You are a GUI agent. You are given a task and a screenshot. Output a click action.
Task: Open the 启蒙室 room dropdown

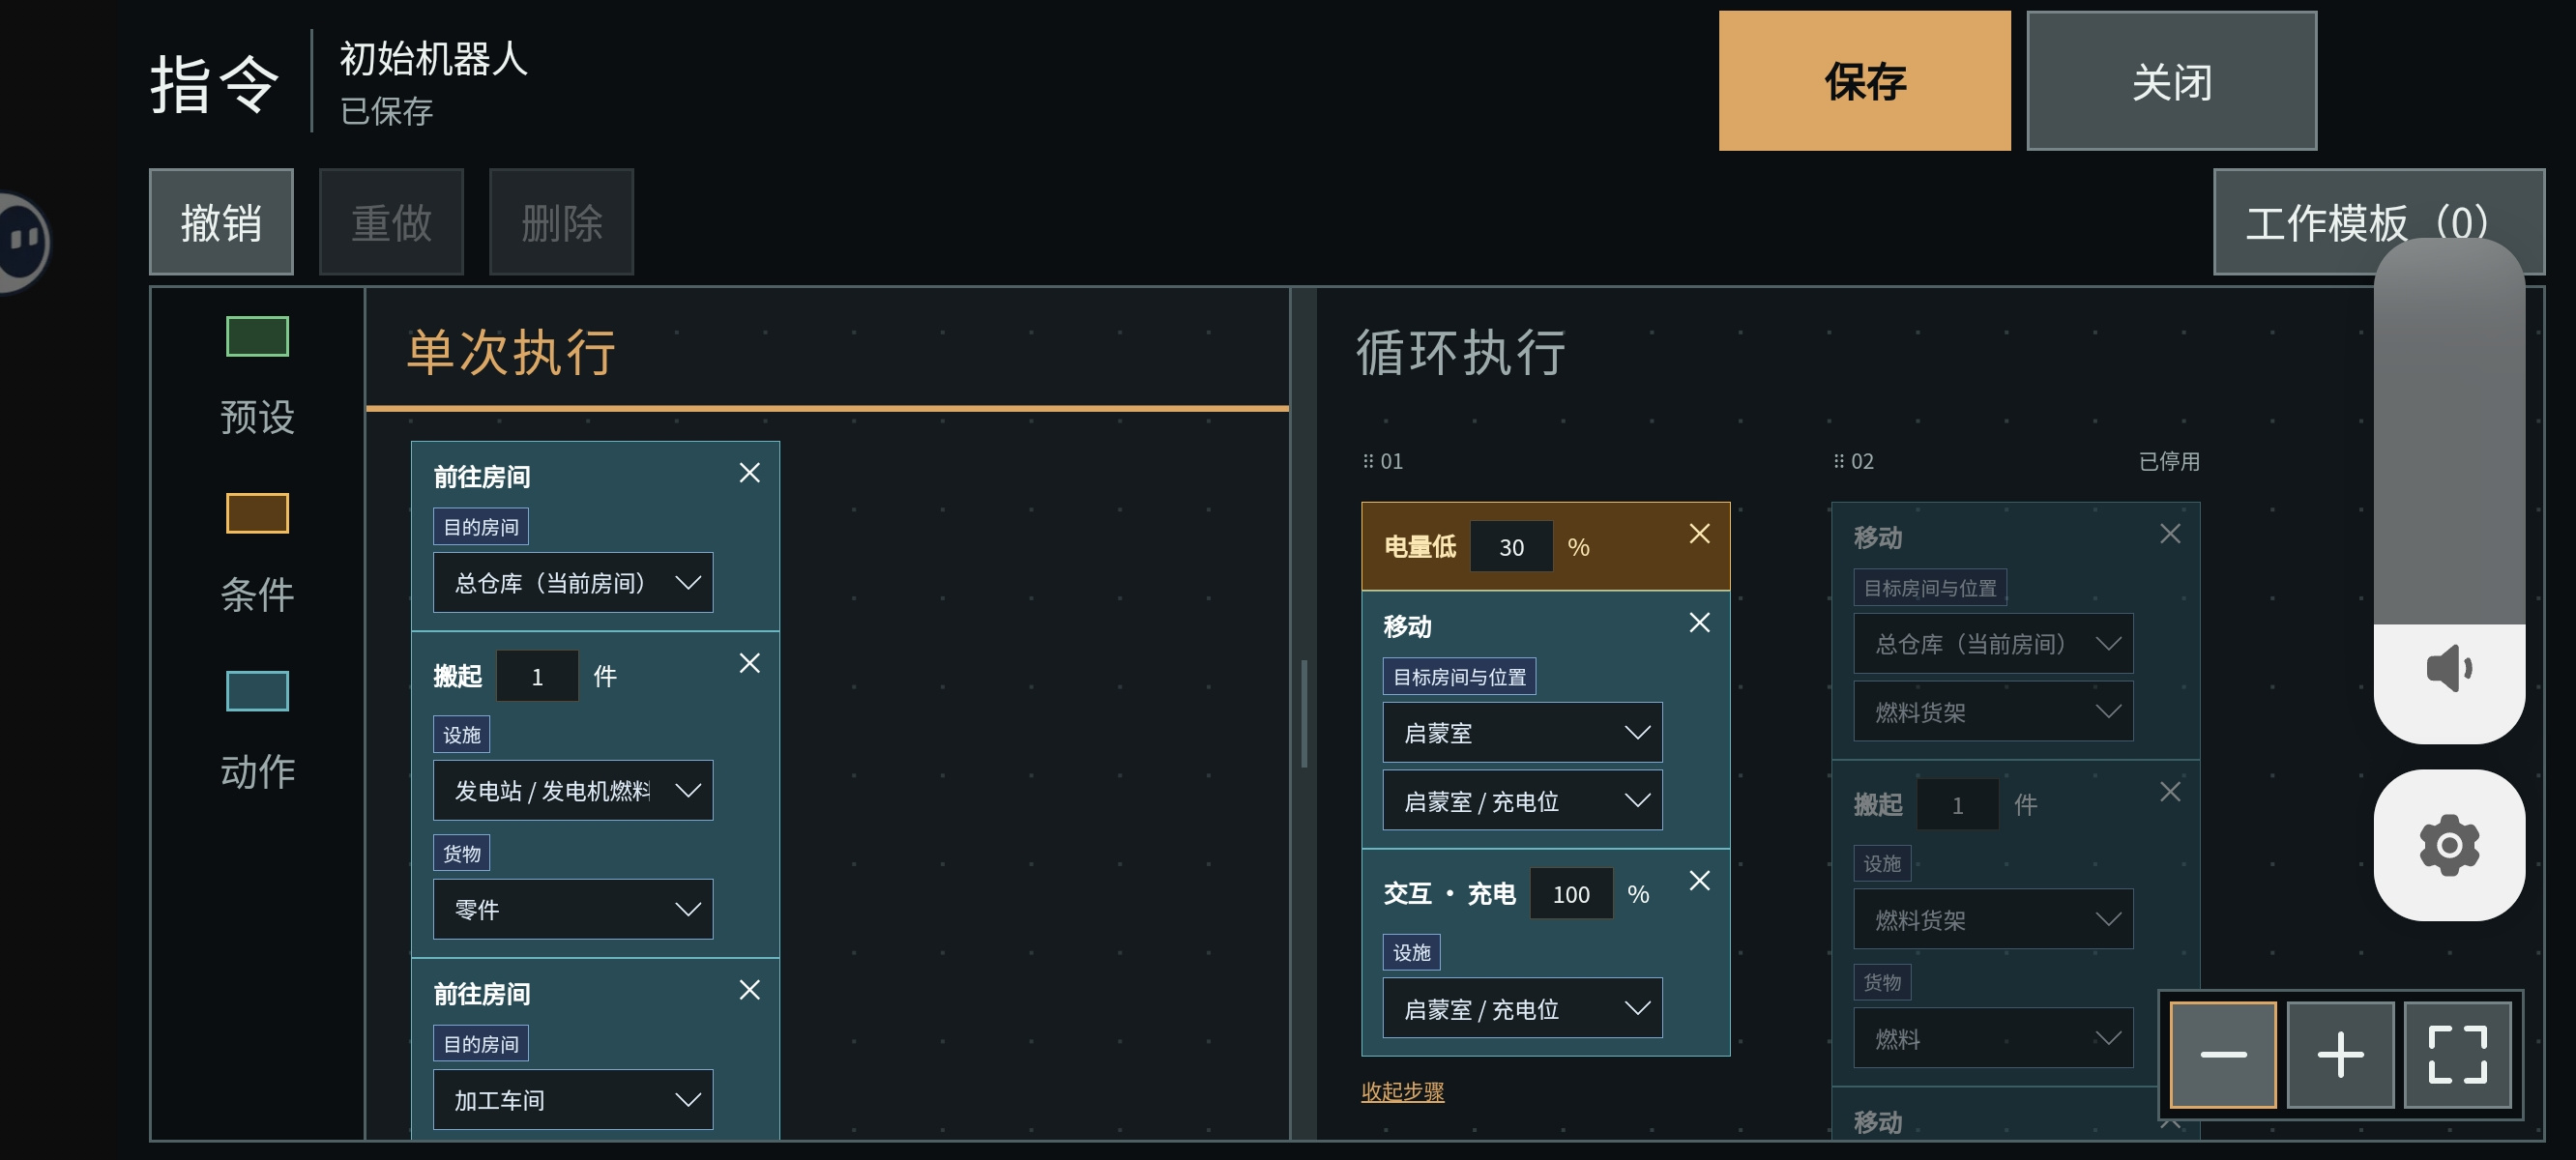(x=1522, y=732)
